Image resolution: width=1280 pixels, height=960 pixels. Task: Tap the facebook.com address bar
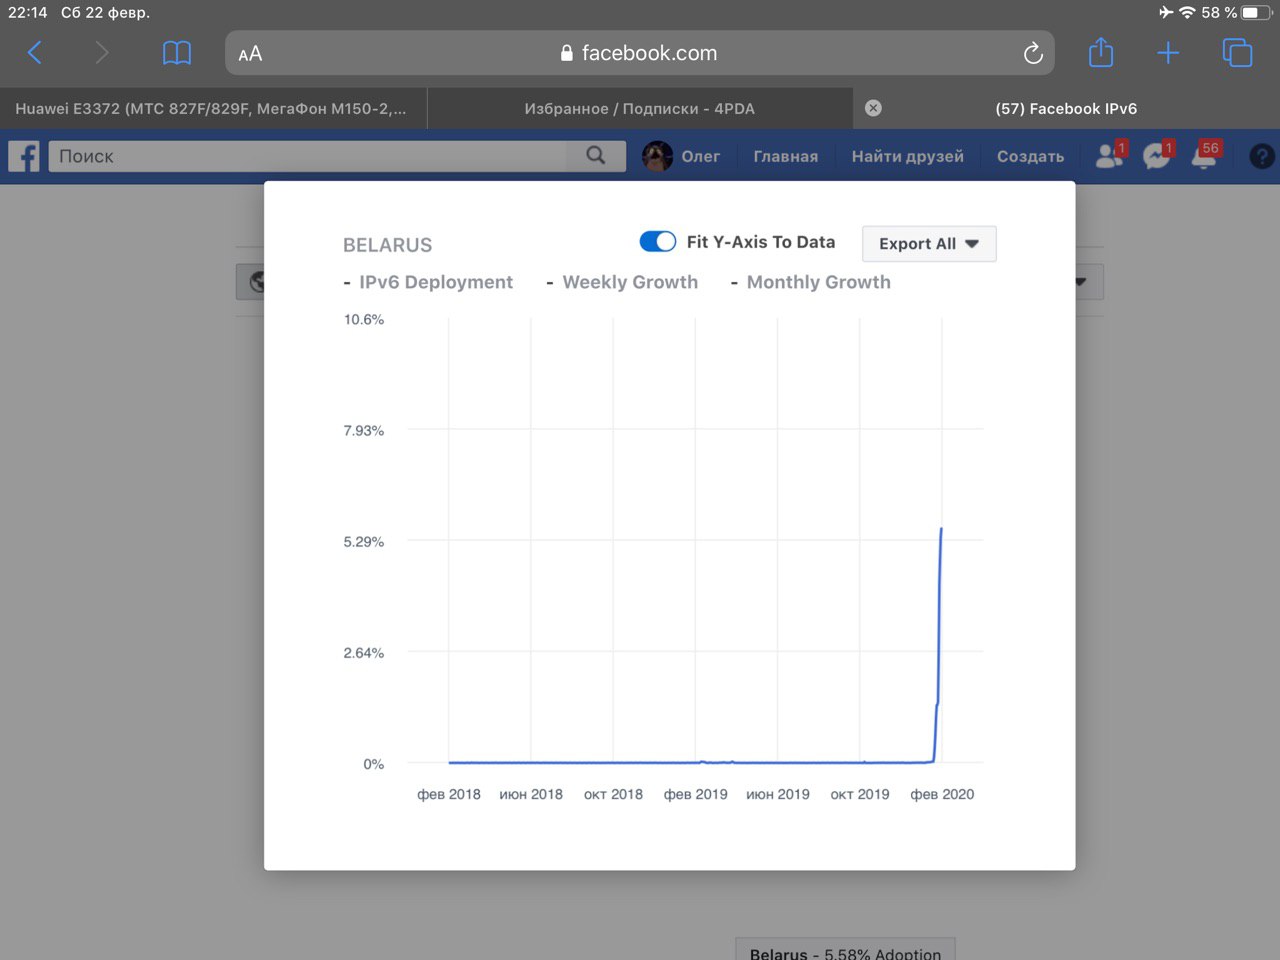[640, 53]
